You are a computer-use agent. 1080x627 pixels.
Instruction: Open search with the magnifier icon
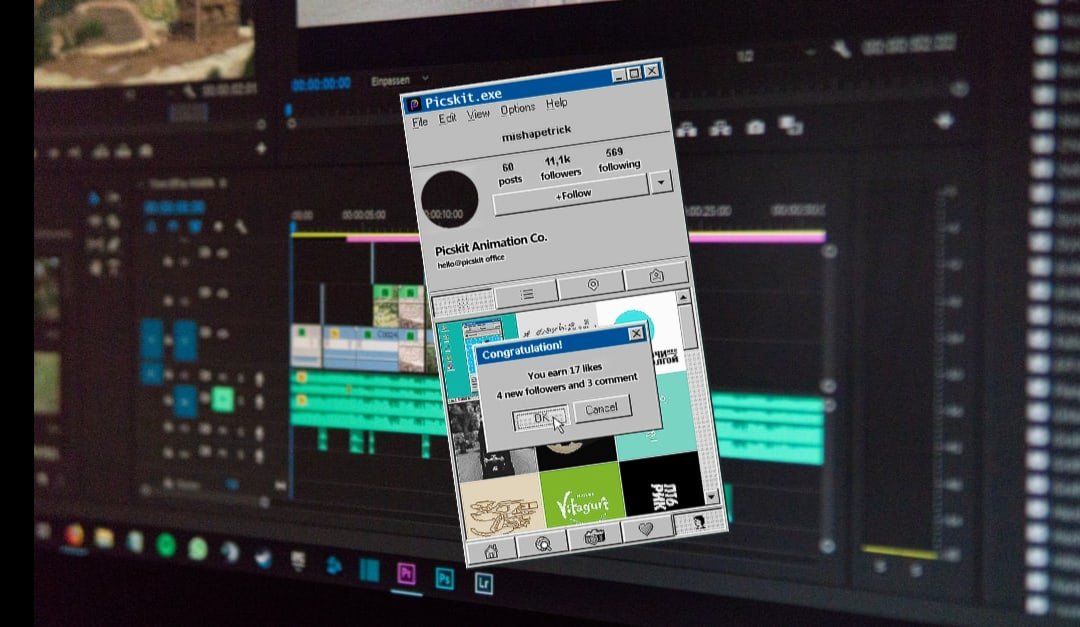pyautogui.click(x=543, y=544)
